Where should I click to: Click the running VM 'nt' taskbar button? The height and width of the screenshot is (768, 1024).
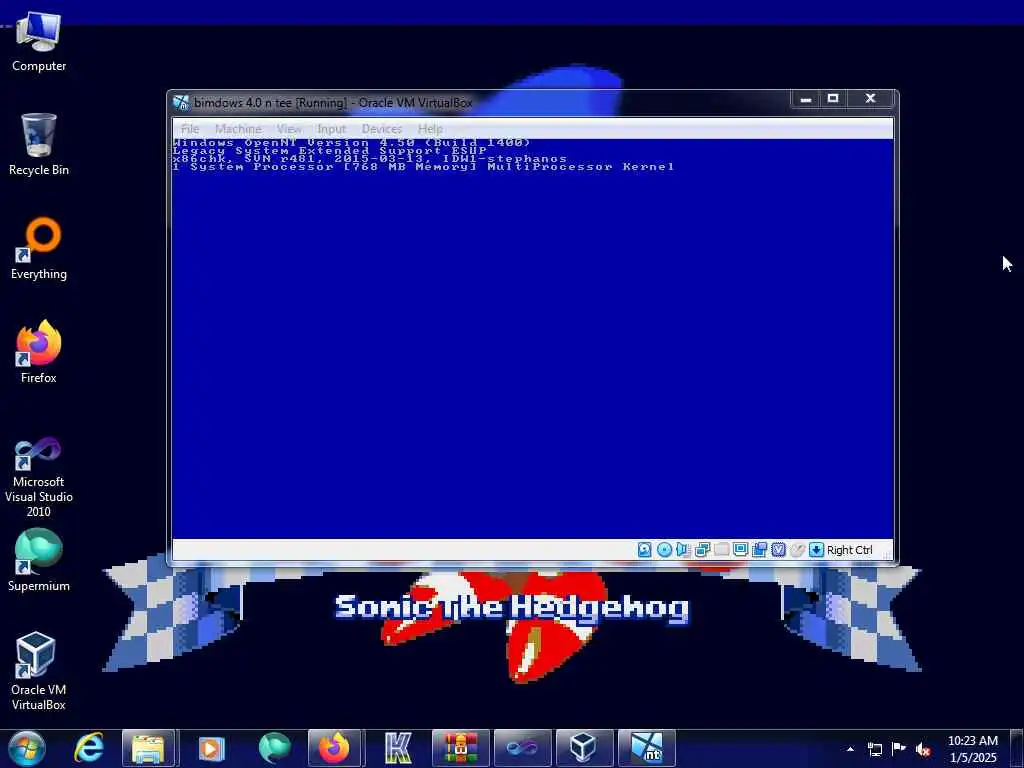click(646, 748)
